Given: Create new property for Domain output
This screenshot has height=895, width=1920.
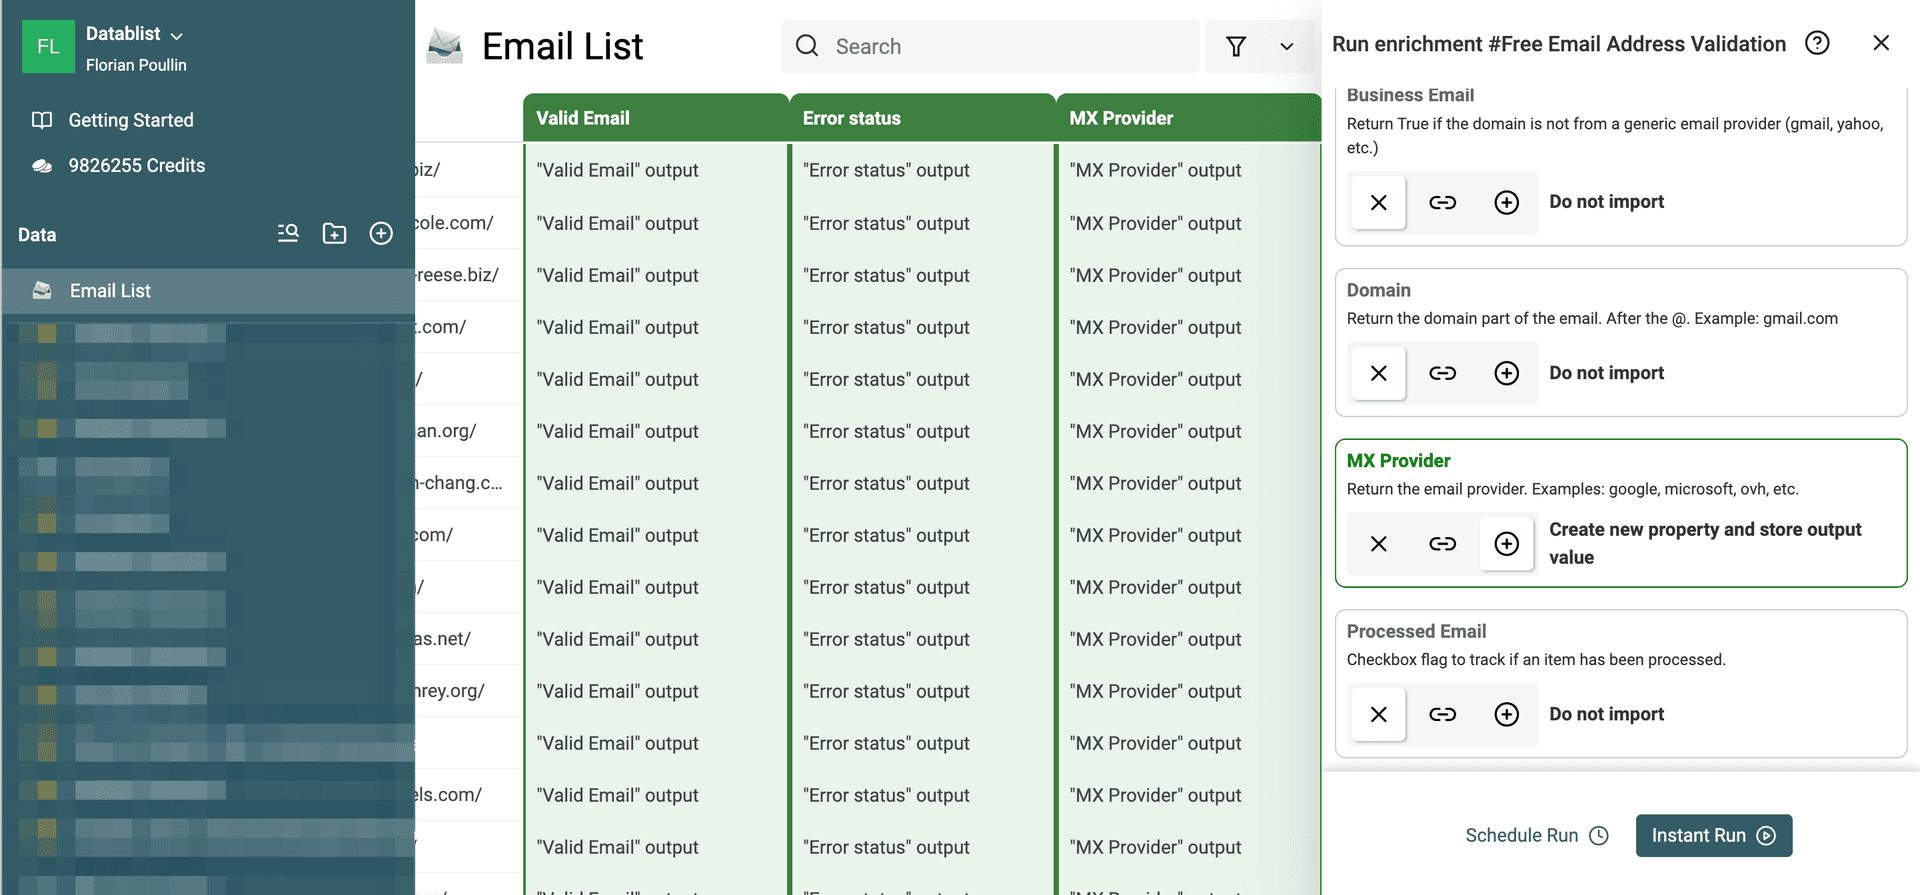Looking at the screenshot, I should (x=1506, y=373).
